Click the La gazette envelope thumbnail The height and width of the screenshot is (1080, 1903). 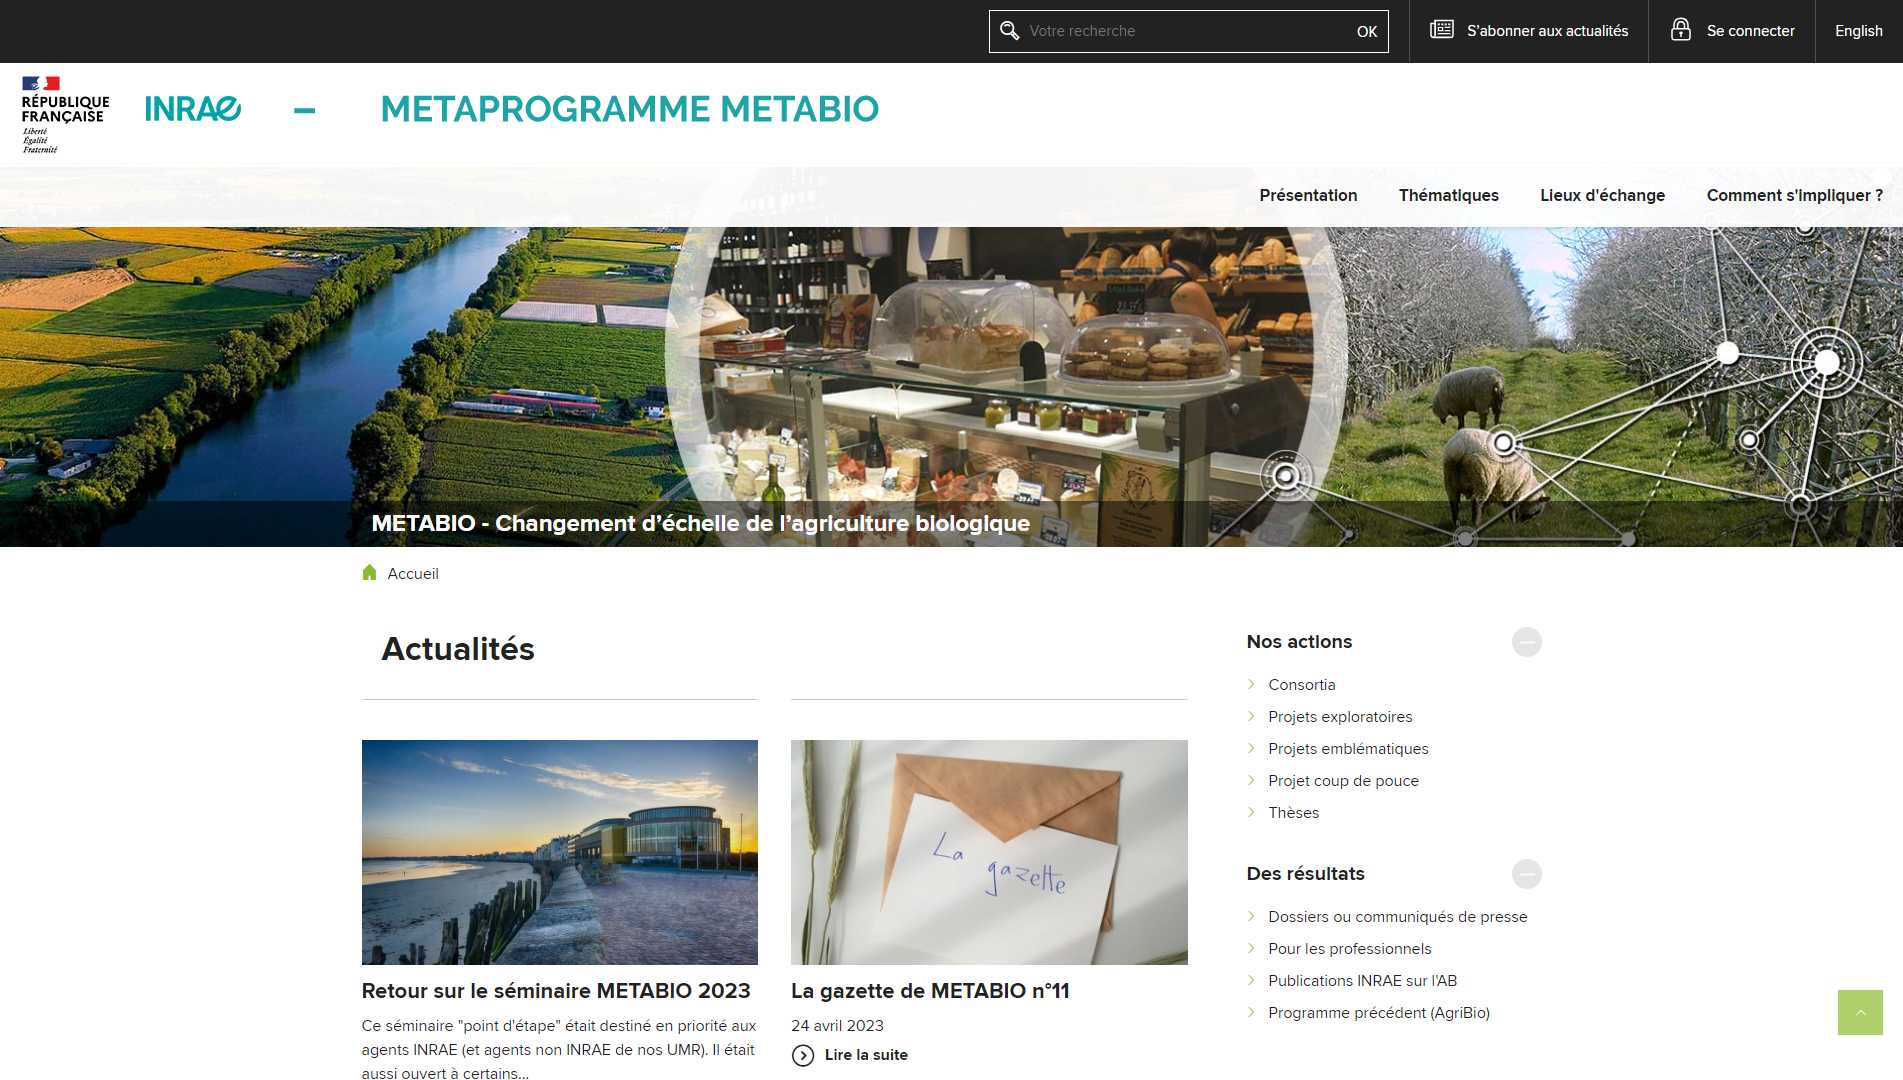(989, 852)
